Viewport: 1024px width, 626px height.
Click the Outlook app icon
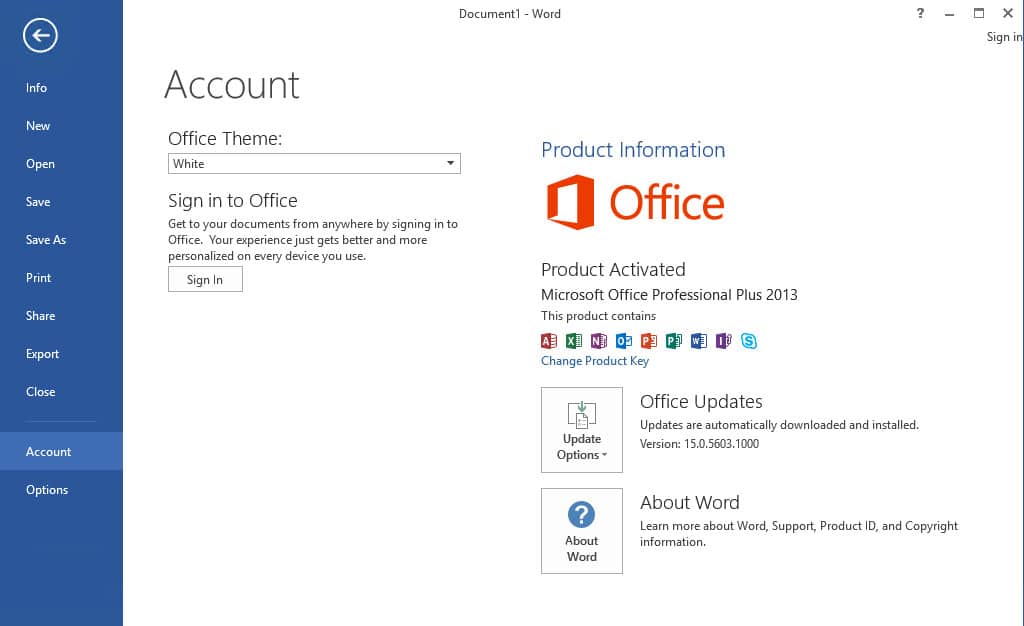624,341
